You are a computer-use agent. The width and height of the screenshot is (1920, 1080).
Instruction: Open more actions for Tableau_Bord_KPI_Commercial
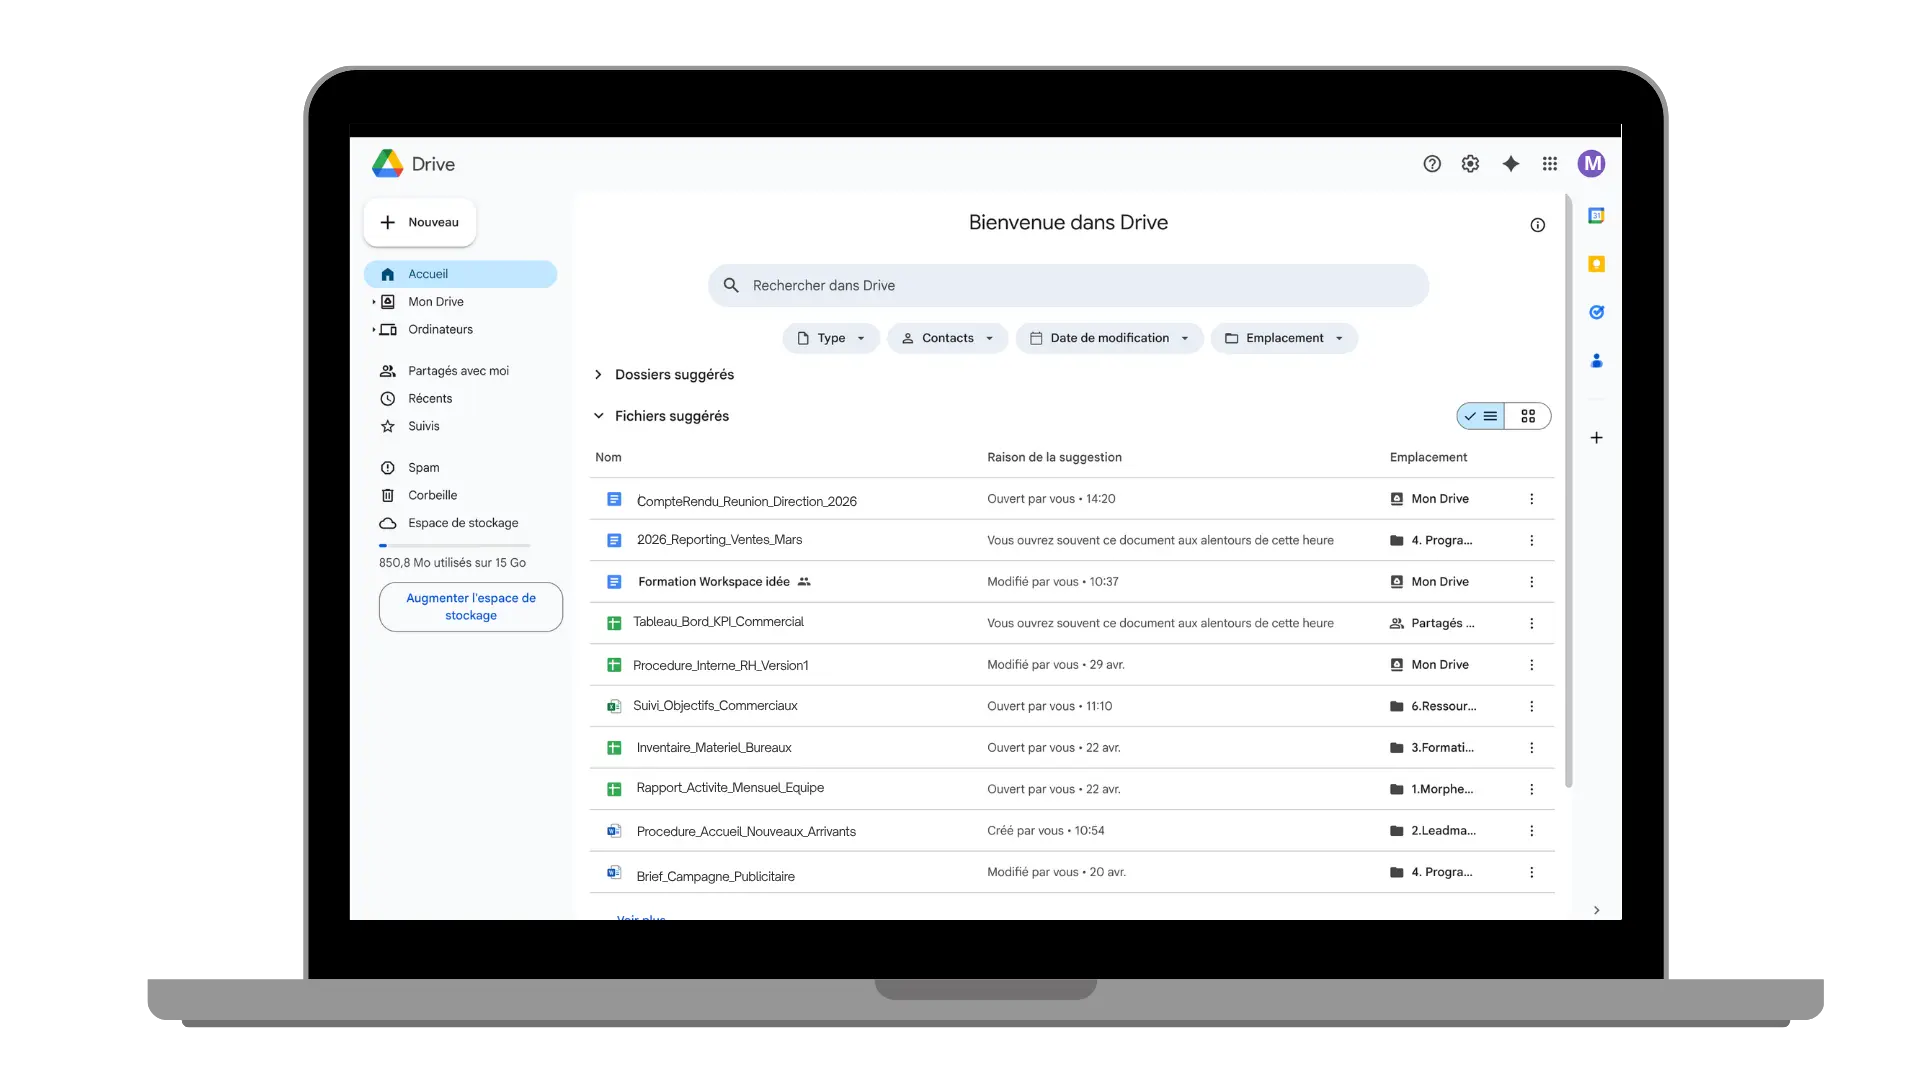pos(1531,623)
